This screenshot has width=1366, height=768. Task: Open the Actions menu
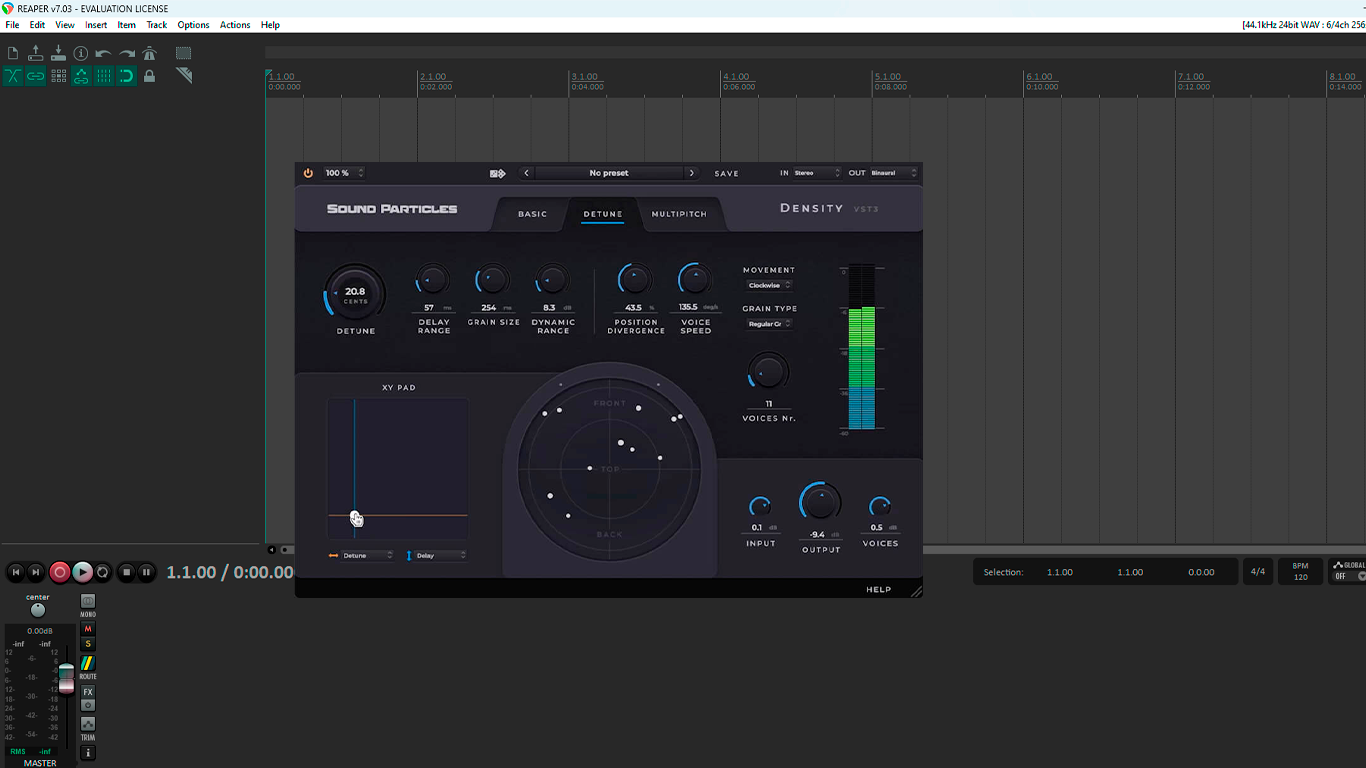[x=235, y=25]
